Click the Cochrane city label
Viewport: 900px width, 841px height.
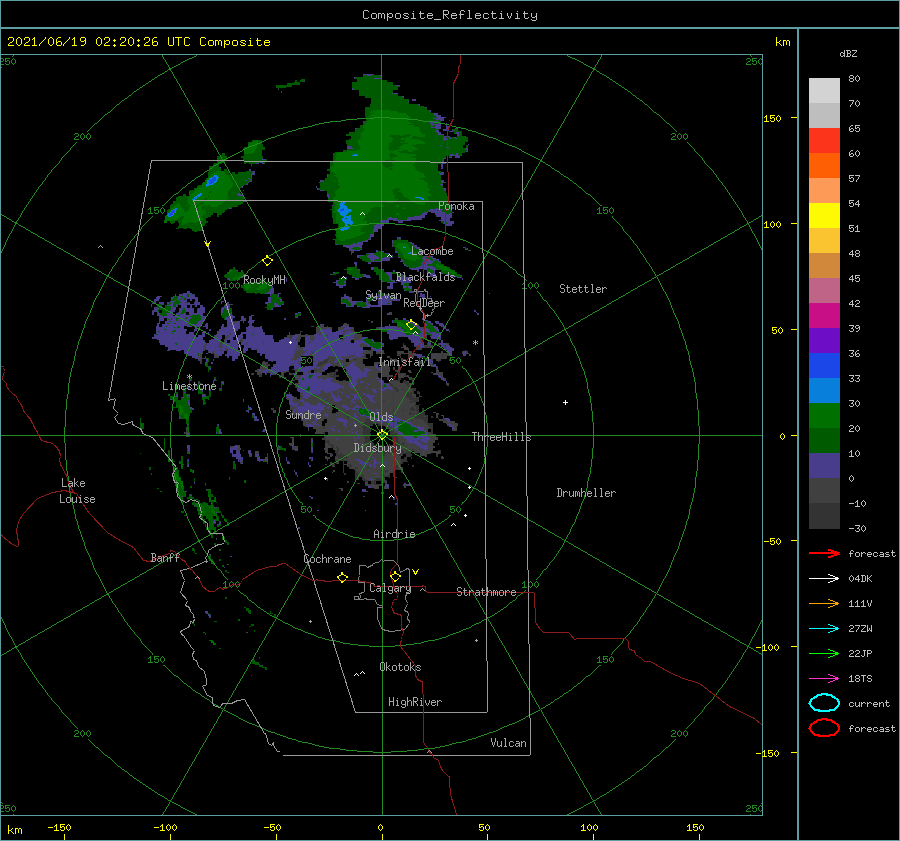coord(327,559)
